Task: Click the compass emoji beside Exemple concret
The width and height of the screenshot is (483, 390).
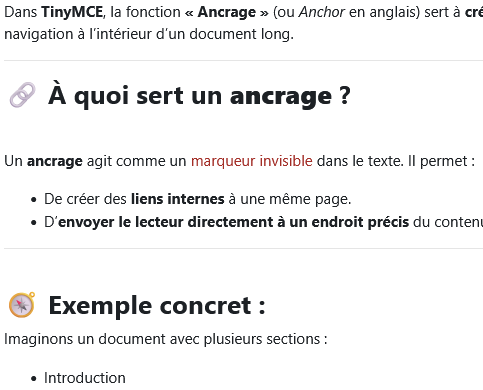Action: pos(22,305)
